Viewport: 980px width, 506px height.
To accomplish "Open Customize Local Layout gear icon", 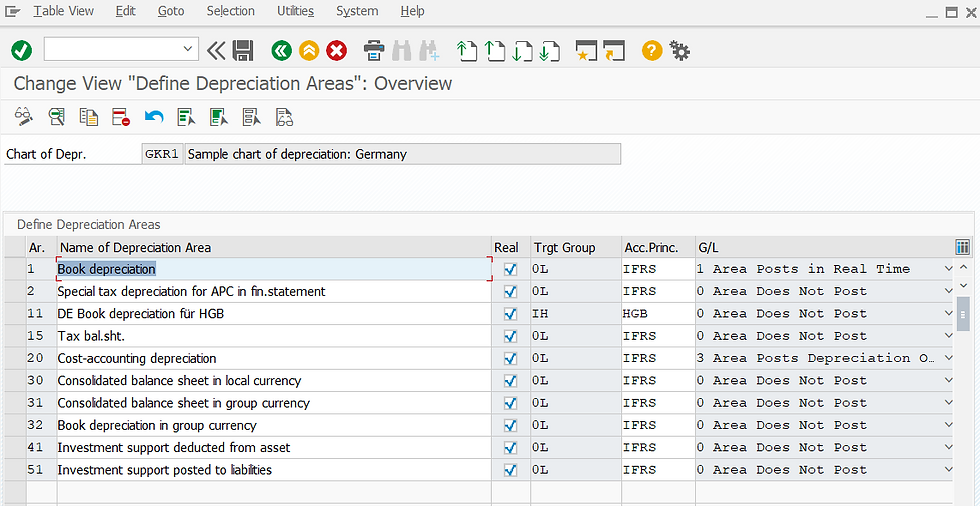I will [679, 50].
